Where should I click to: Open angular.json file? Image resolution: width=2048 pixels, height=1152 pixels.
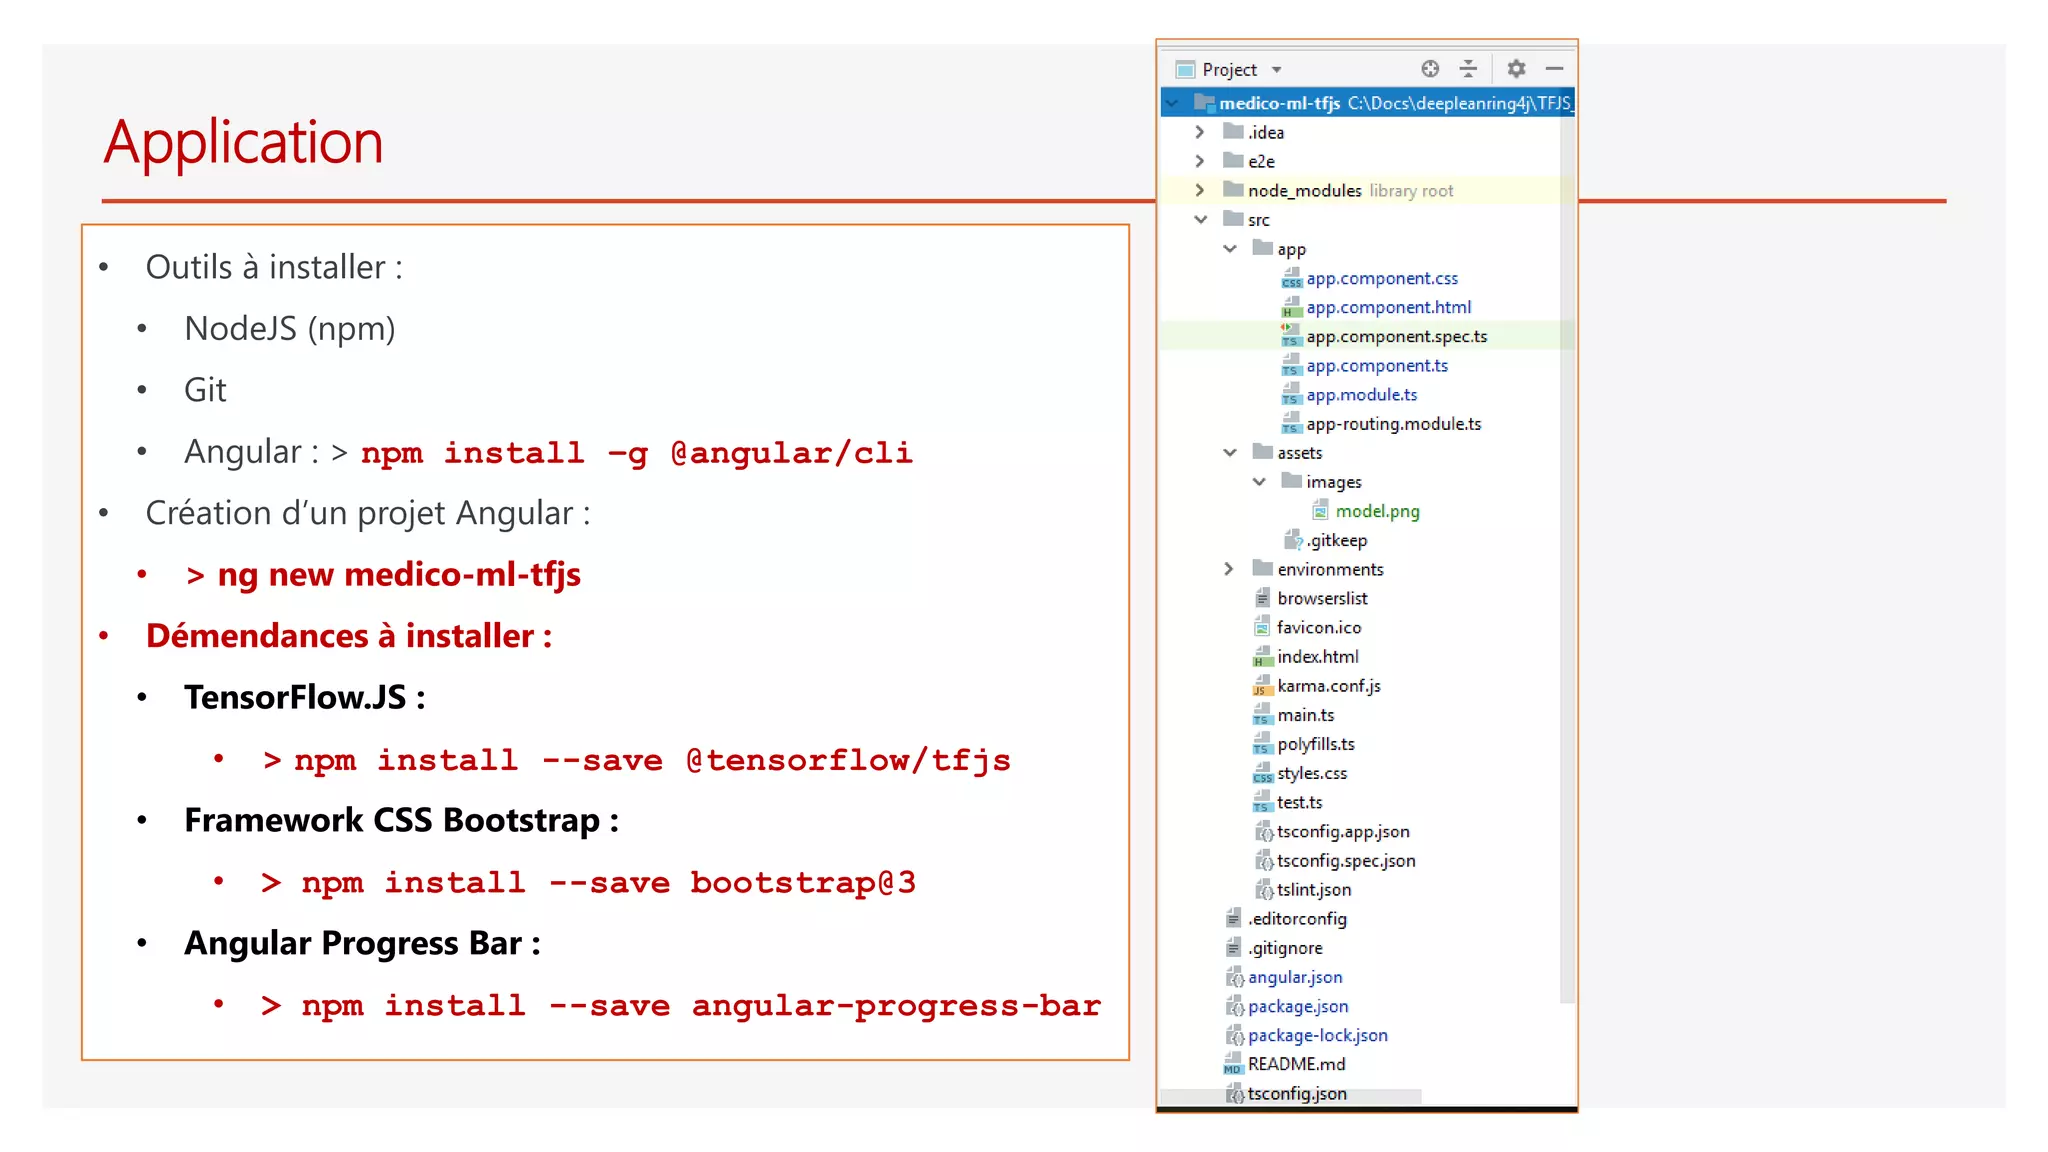coord(1295,977)
